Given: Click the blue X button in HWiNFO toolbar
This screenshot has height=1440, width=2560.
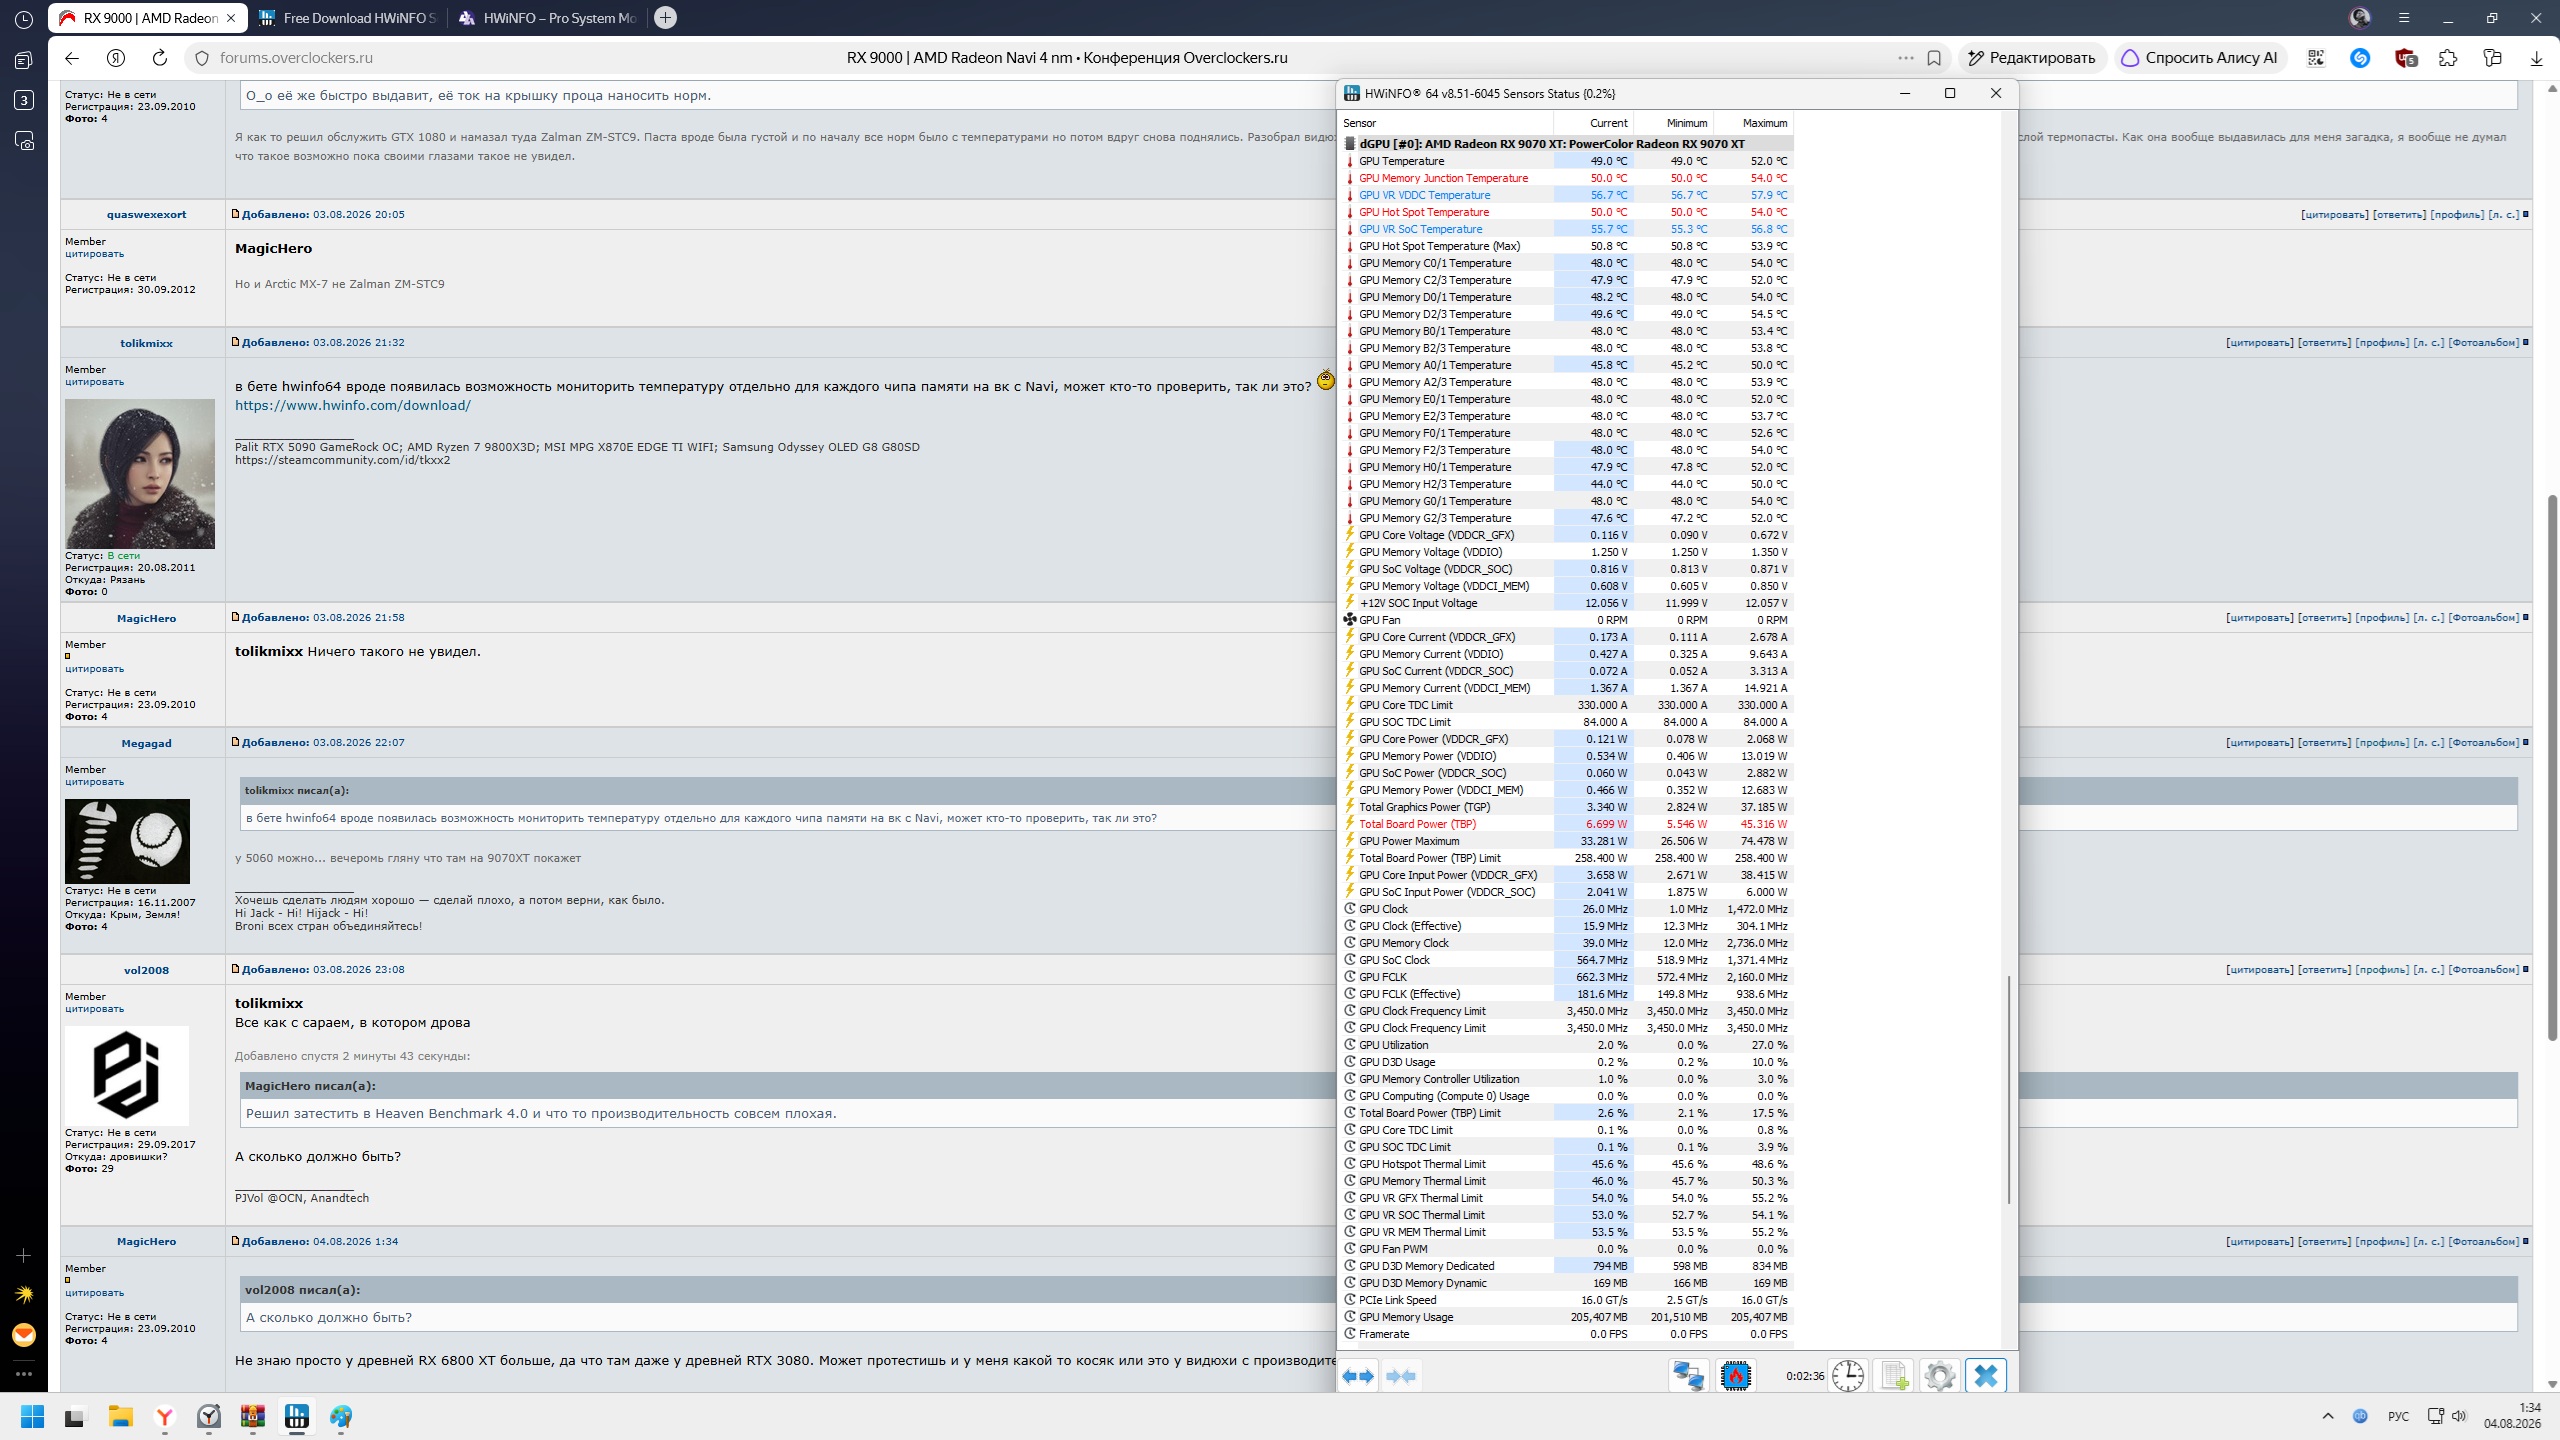Looking at the screenshot, I should coord(1986,1376).
